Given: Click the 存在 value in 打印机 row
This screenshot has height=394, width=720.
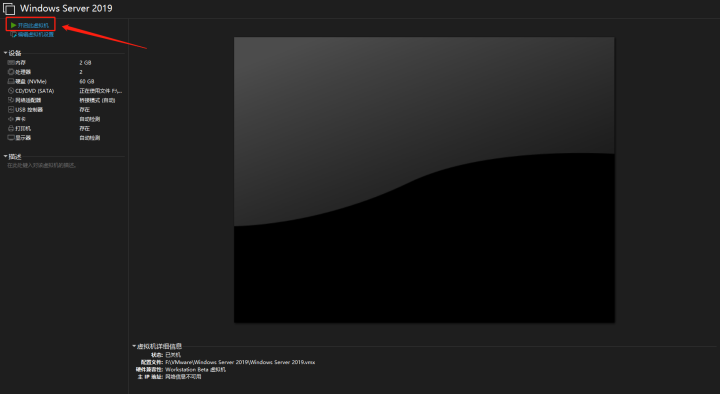Looking at the screenshot, I should tap(84, 129).
